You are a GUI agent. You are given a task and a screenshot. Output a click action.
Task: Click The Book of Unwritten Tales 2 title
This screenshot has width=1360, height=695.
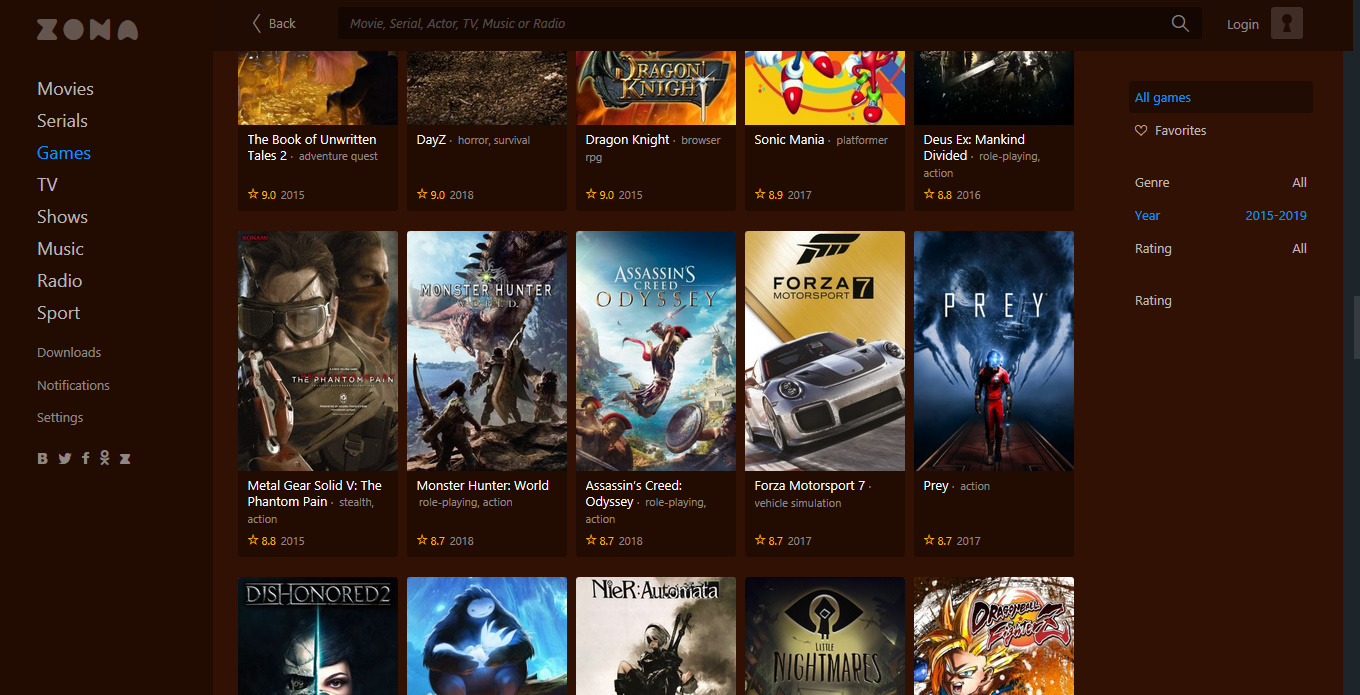312,147
